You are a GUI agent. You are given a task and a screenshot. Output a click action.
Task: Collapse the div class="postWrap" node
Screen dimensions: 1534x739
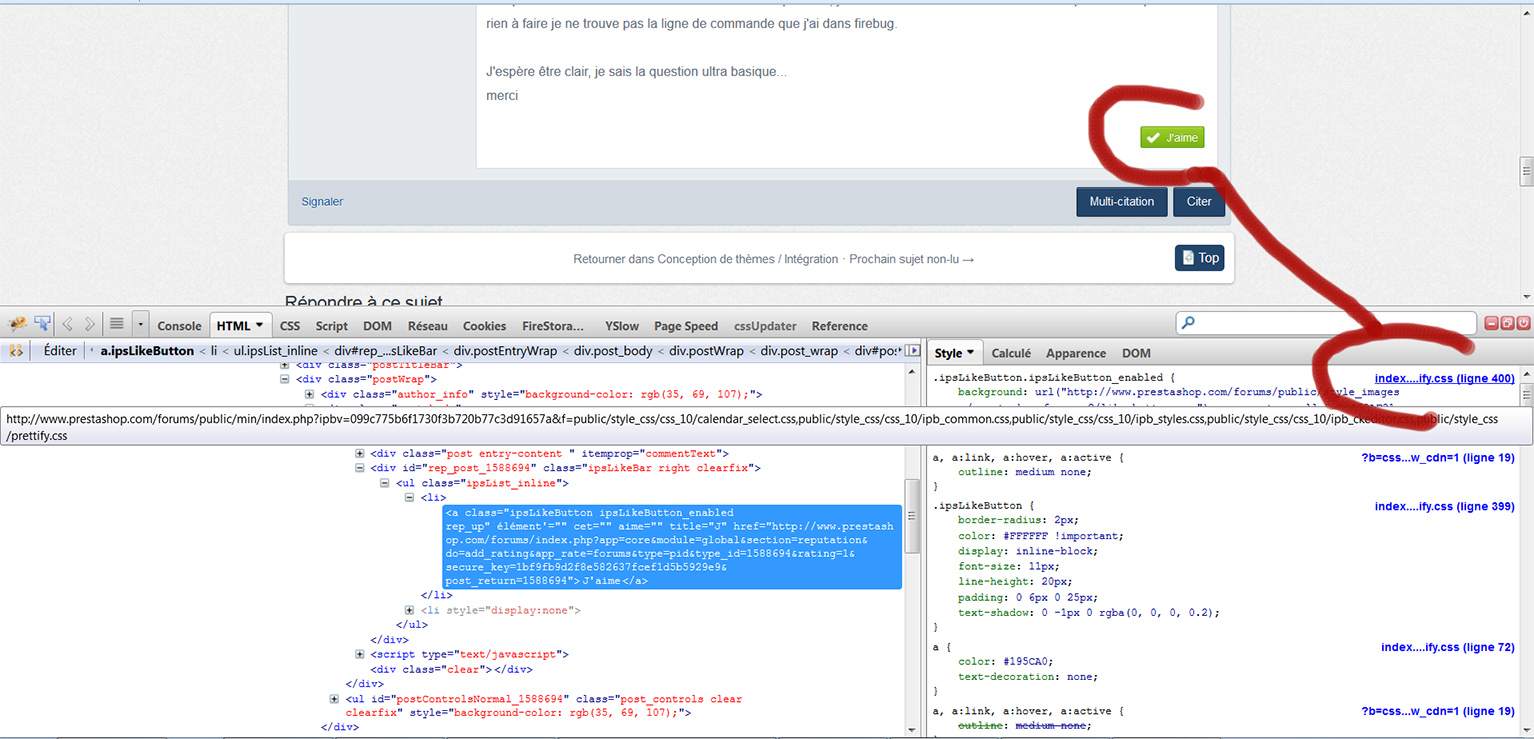click(285, 379)
